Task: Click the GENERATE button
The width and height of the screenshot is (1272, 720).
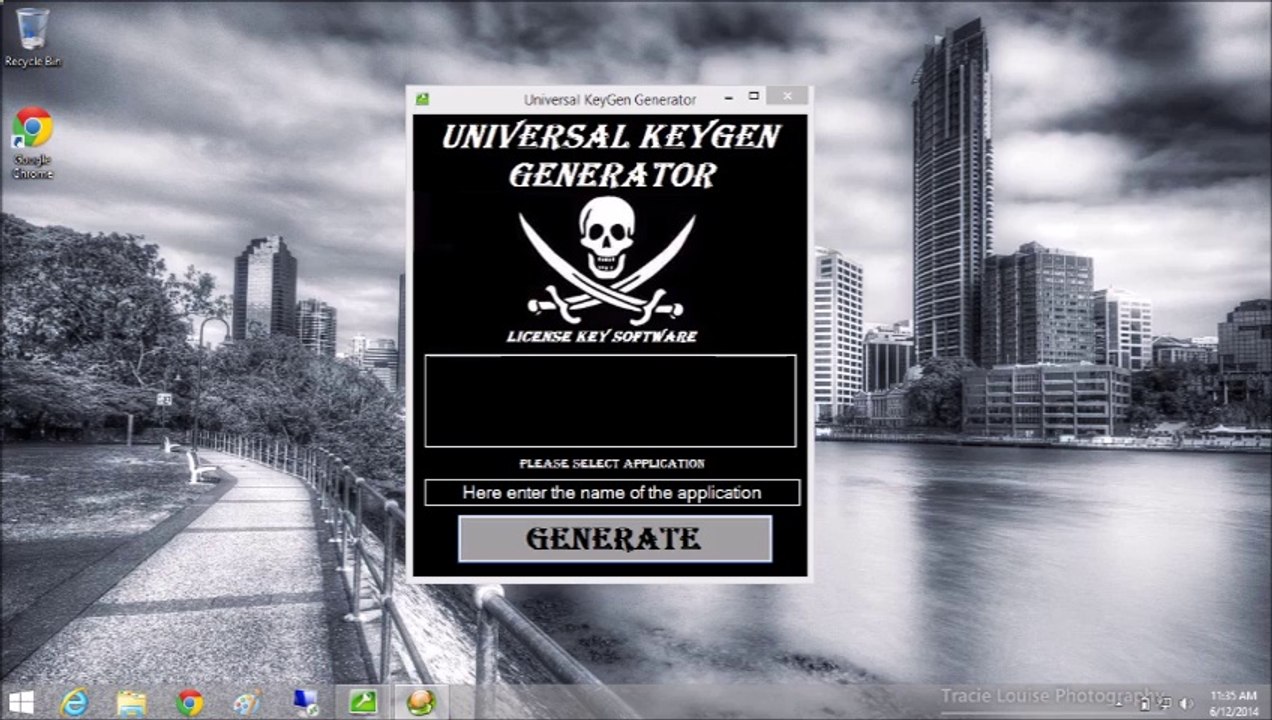Action: [614, 539]
